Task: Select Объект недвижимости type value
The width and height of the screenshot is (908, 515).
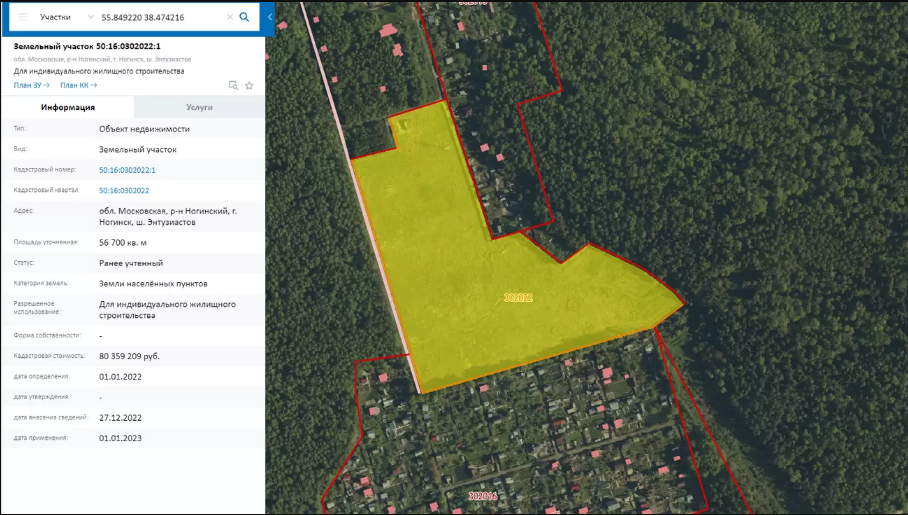Action: pos(144,129)
